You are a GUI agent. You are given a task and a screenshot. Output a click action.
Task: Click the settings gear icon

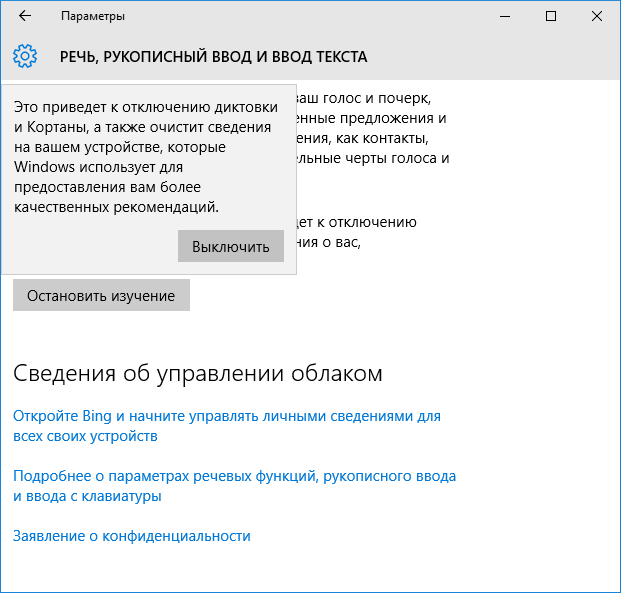tap(25, 56)
